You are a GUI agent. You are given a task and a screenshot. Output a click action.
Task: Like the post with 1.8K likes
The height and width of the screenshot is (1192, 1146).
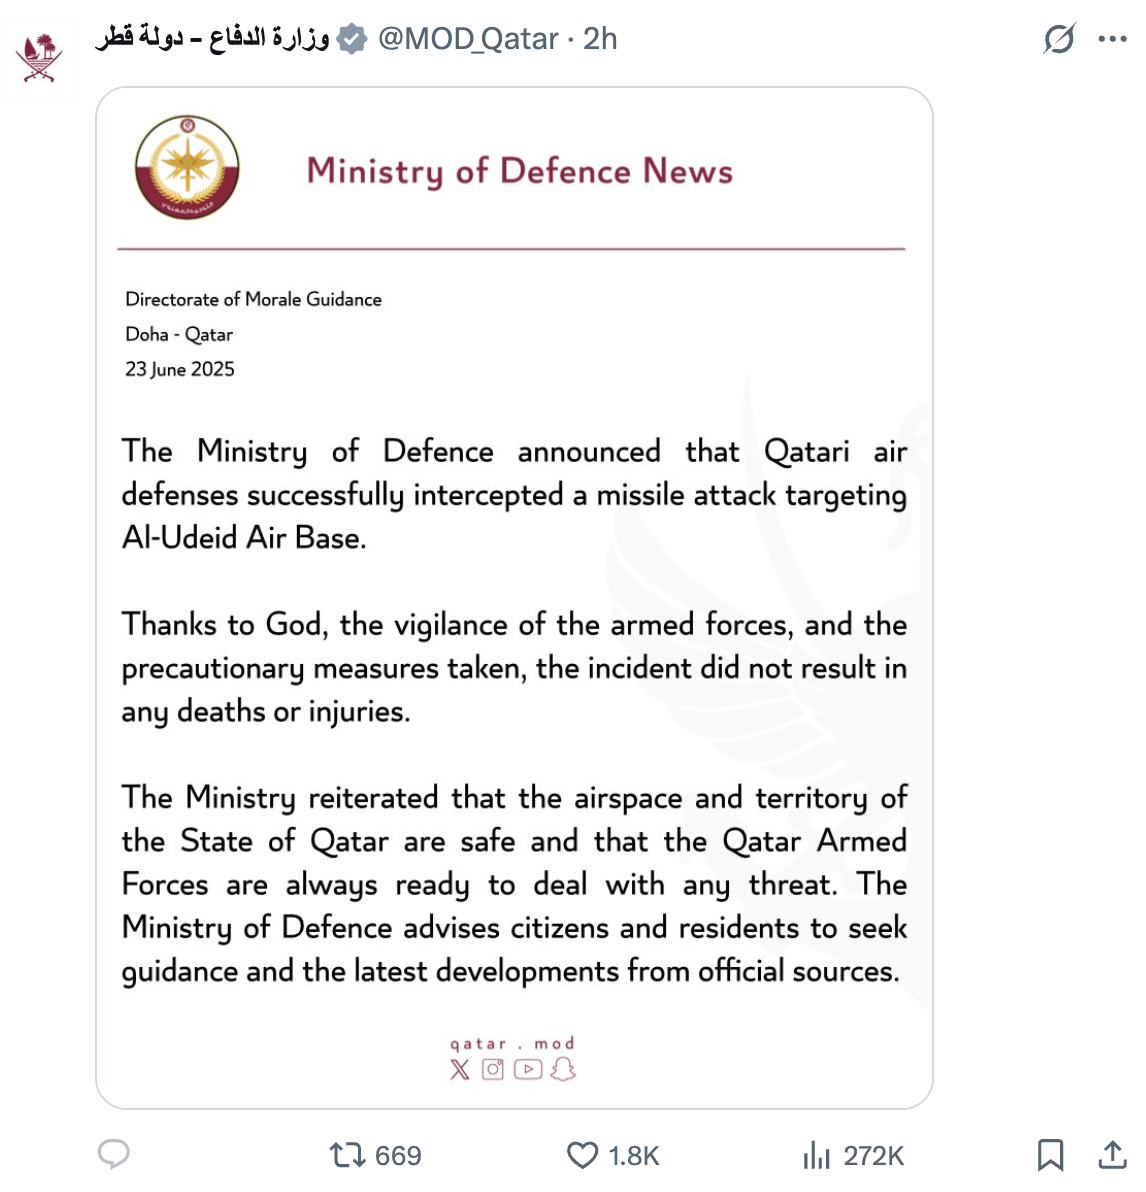613,1155
